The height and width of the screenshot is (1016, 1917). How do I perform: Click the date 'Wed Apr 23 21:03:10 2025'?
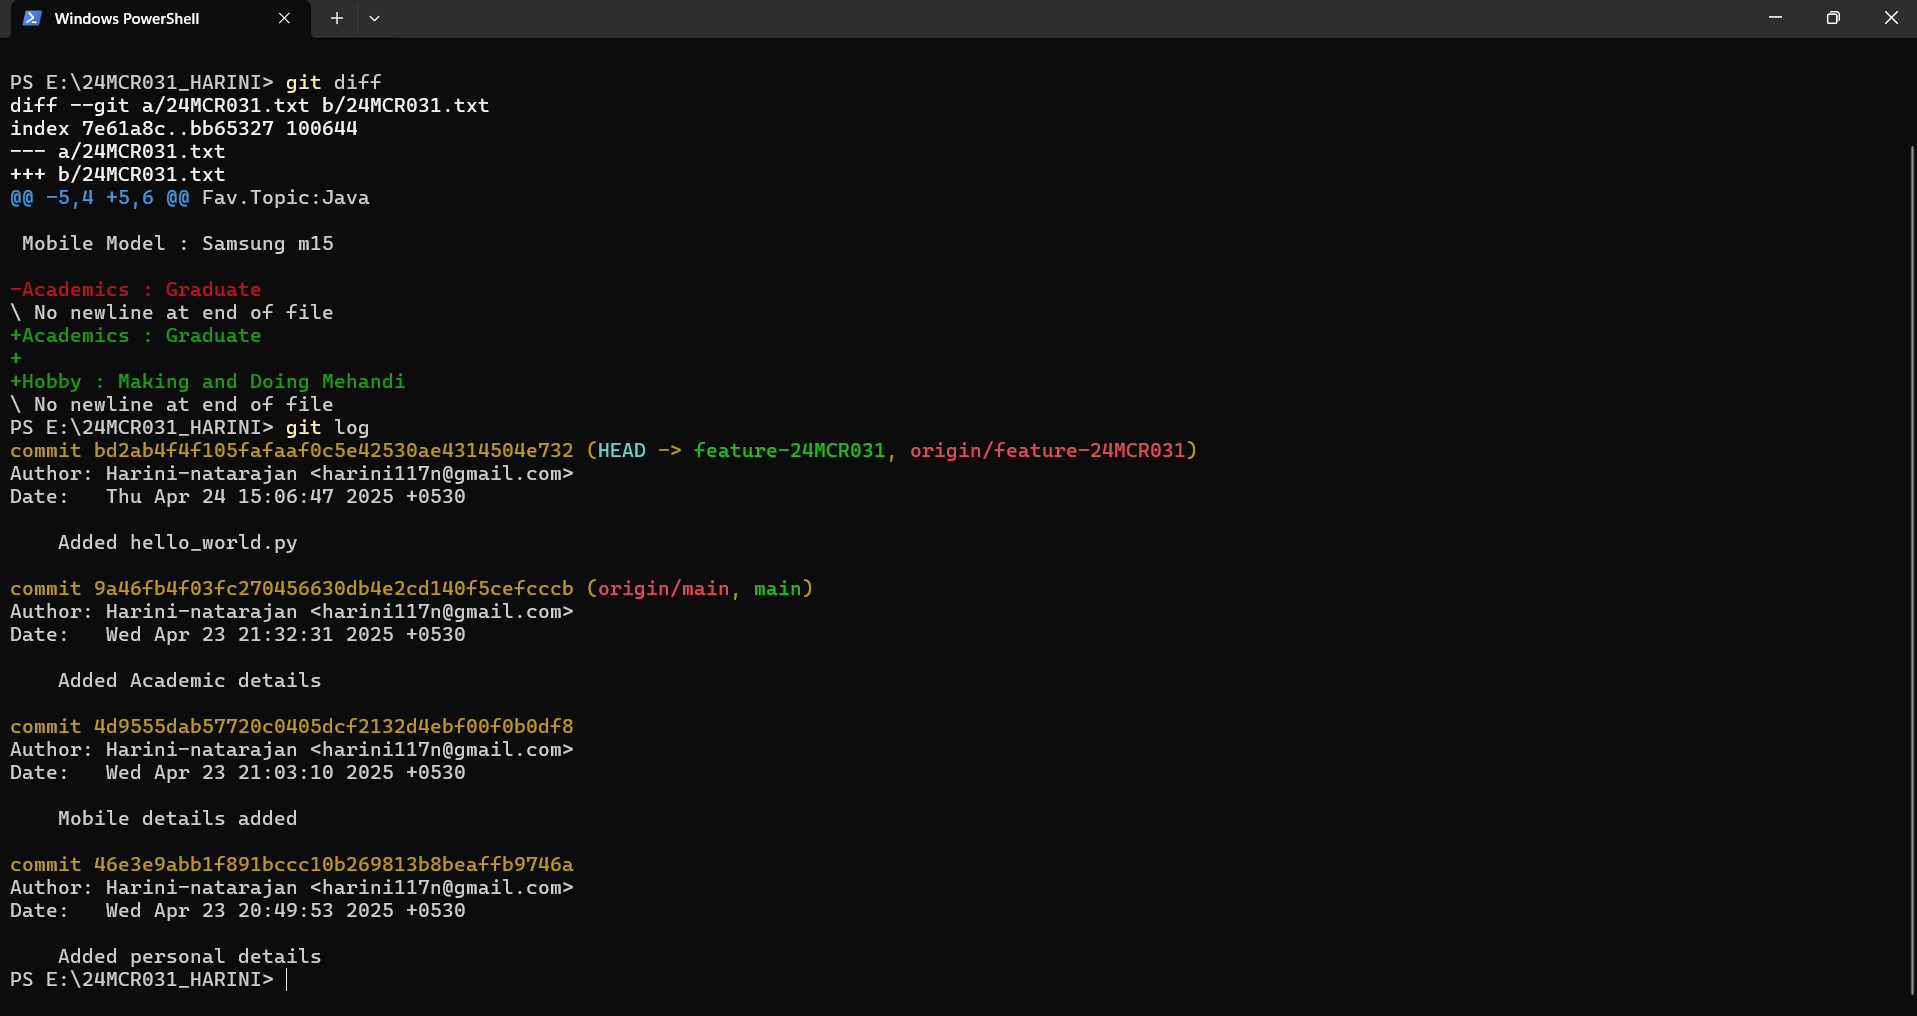pyautogui.click(x=250, y=773)
